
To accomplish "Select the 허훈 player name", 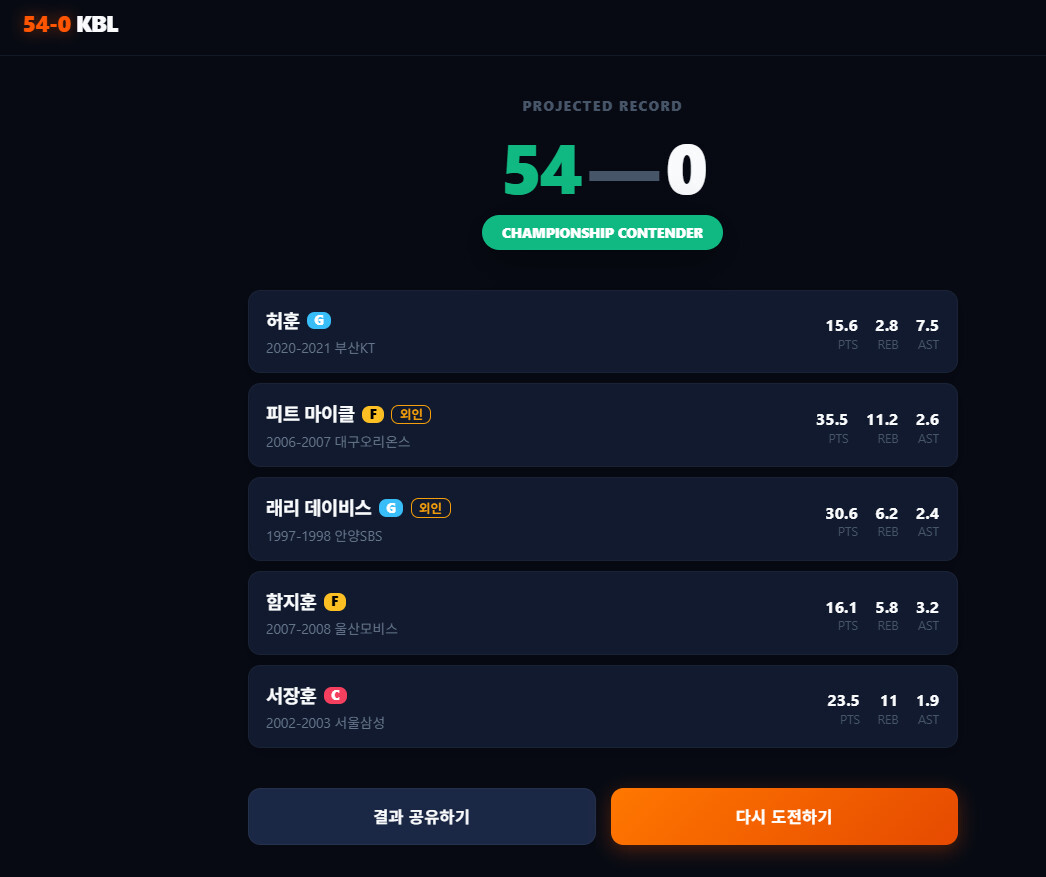I will pyautogui.click(x=283, y=321).
